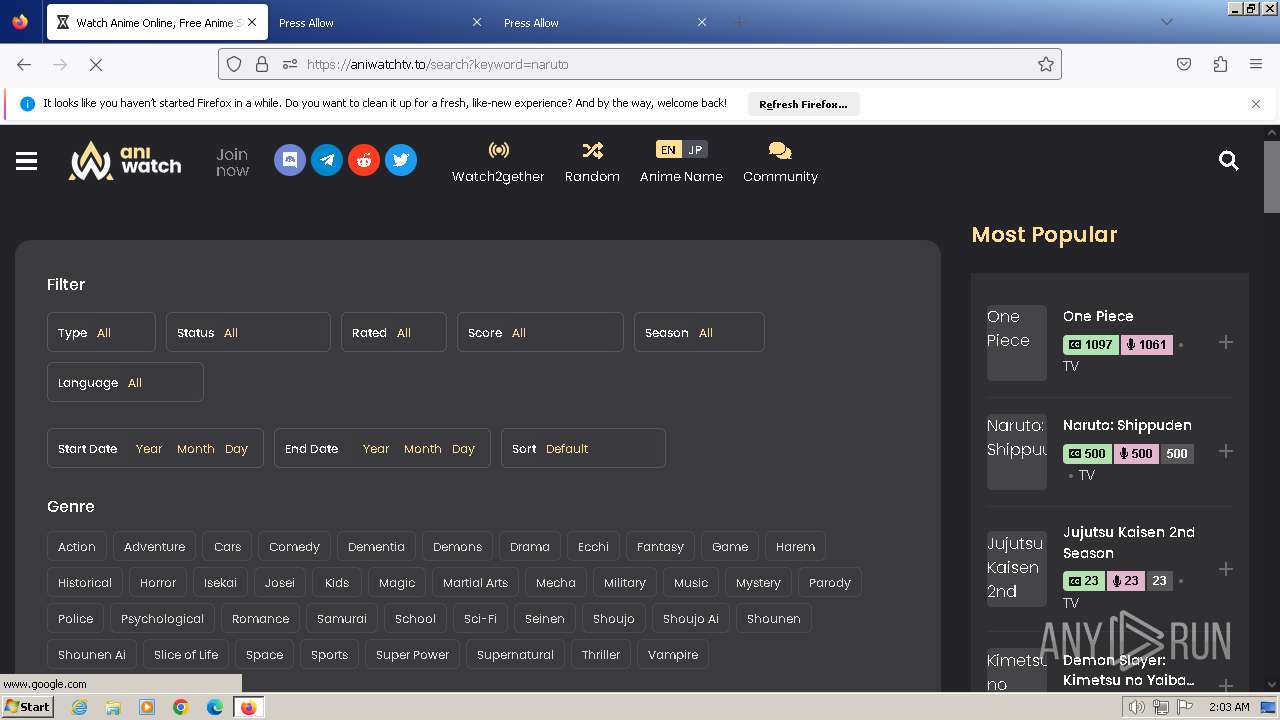Open the Telegram join icon
Image resolution: width=1280 pixels, height=720 pixels.
[327, 160]
